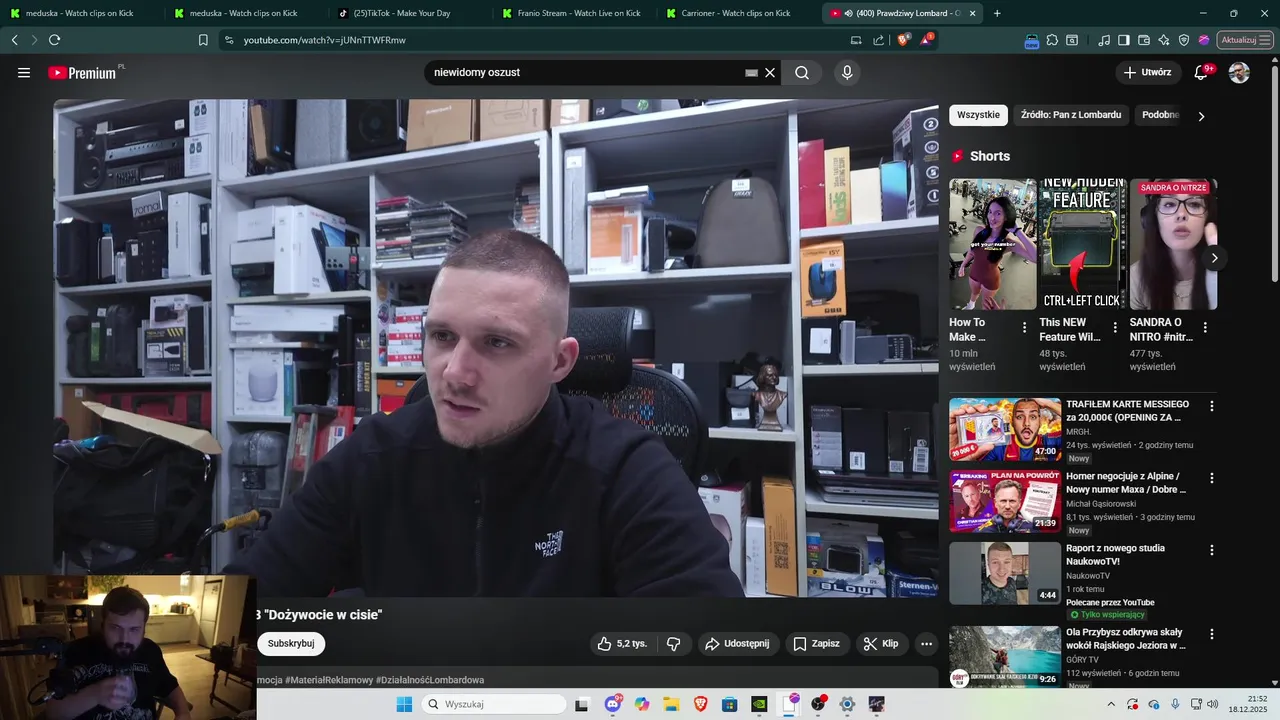The width and height of the screenshot is (1280, 720).
Task: Click the URL address field
Action: coord(540,40)
